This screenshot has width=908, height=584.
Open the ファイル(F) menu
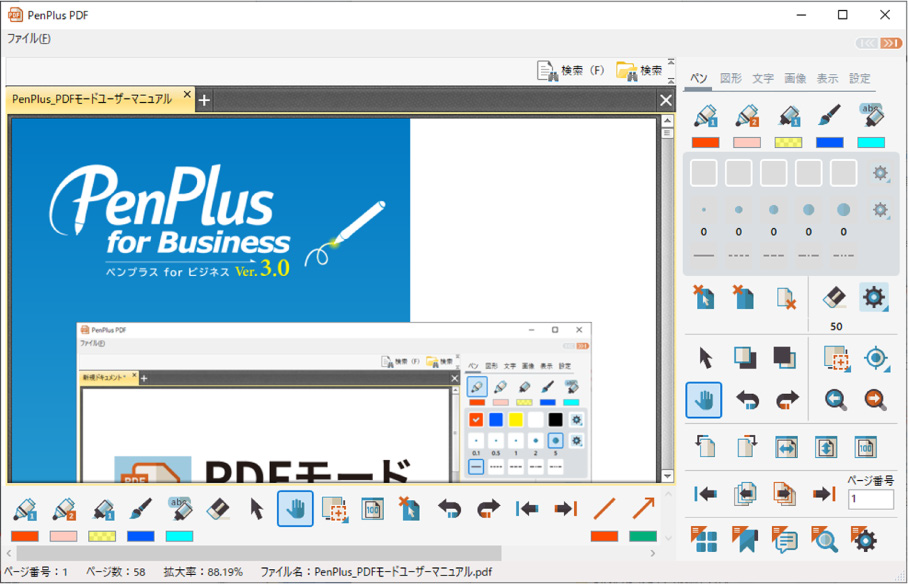28,39
